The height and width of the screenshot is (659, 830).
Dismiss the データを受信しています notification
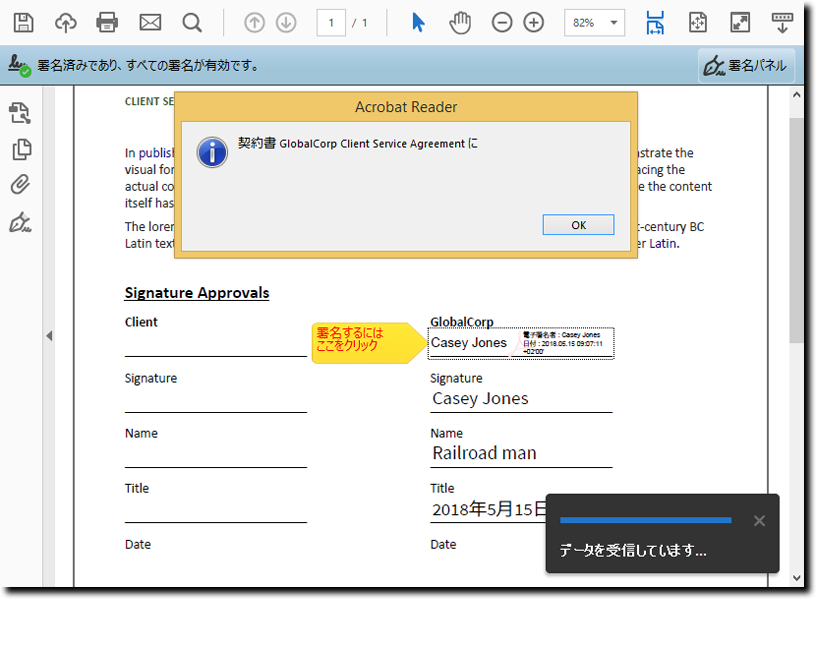[759, 521]
